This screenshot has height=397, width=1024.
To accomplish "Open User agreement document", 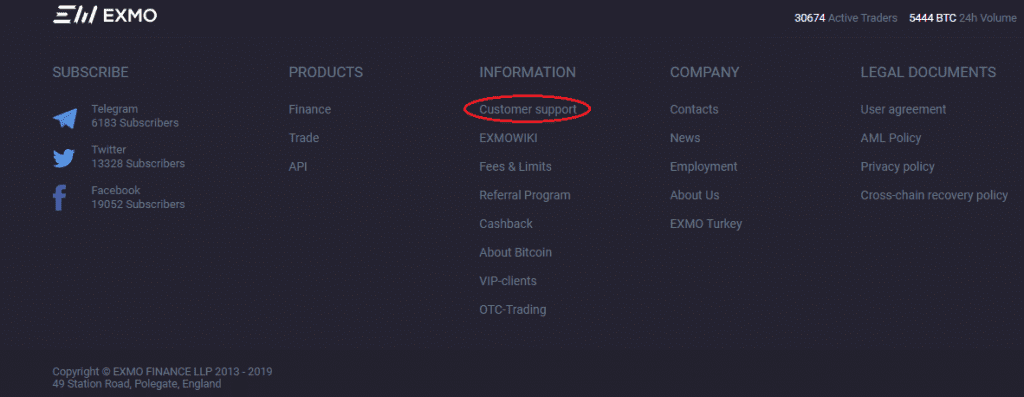I will (903, 110).
